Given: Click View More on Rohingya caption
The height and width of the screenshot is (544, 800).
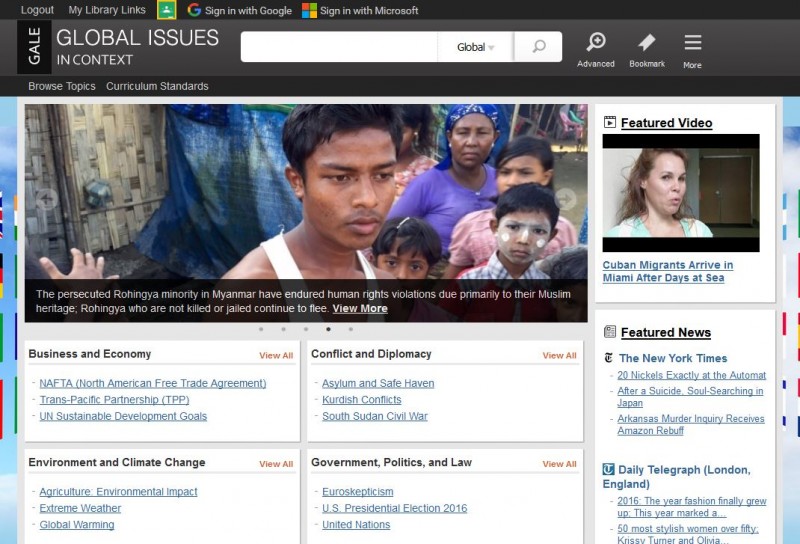Looking at the screenshot, I should 360,308.
